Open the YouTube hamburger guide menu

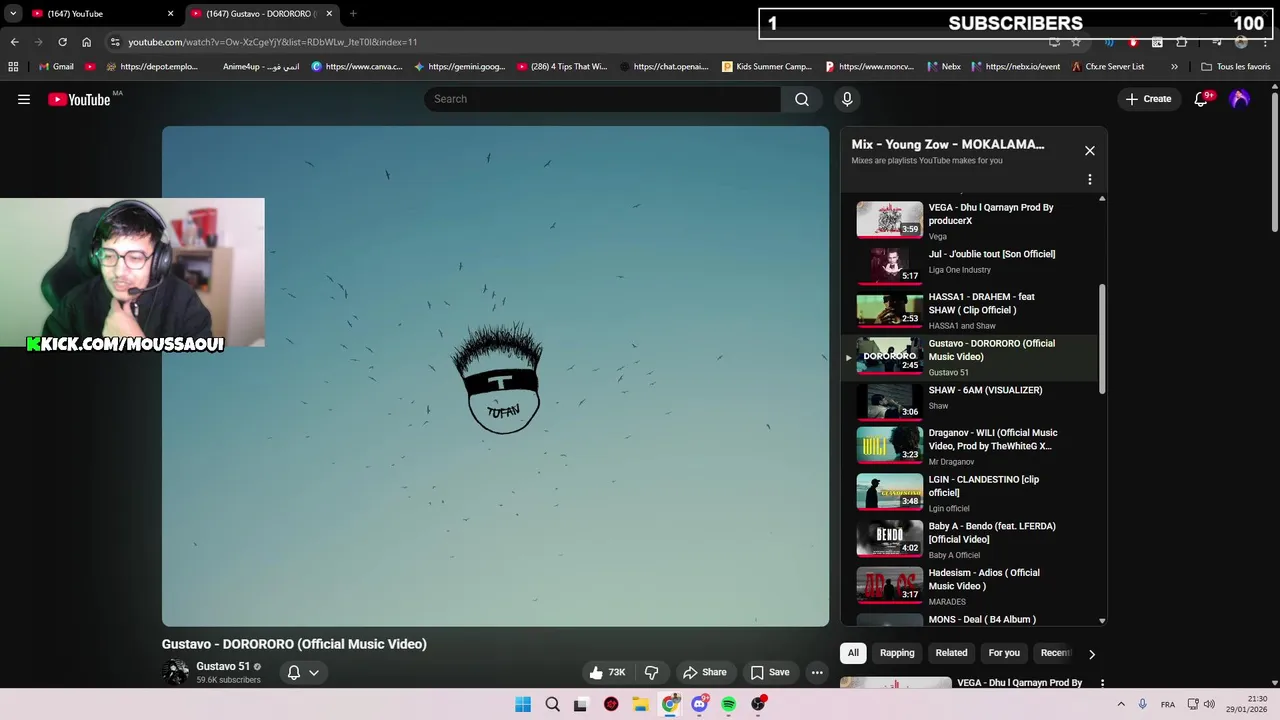point(24,99)
